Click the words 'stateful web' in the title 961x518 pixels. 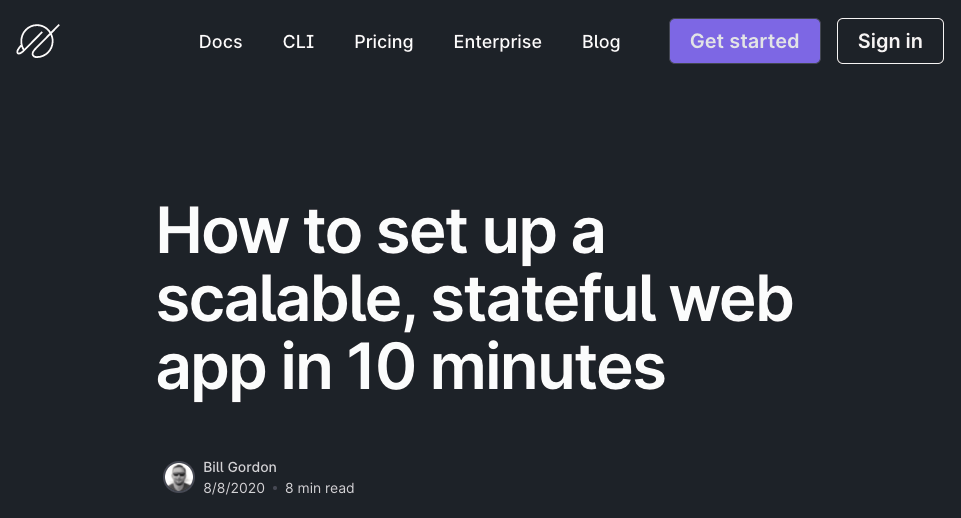[x=612, y=299]
